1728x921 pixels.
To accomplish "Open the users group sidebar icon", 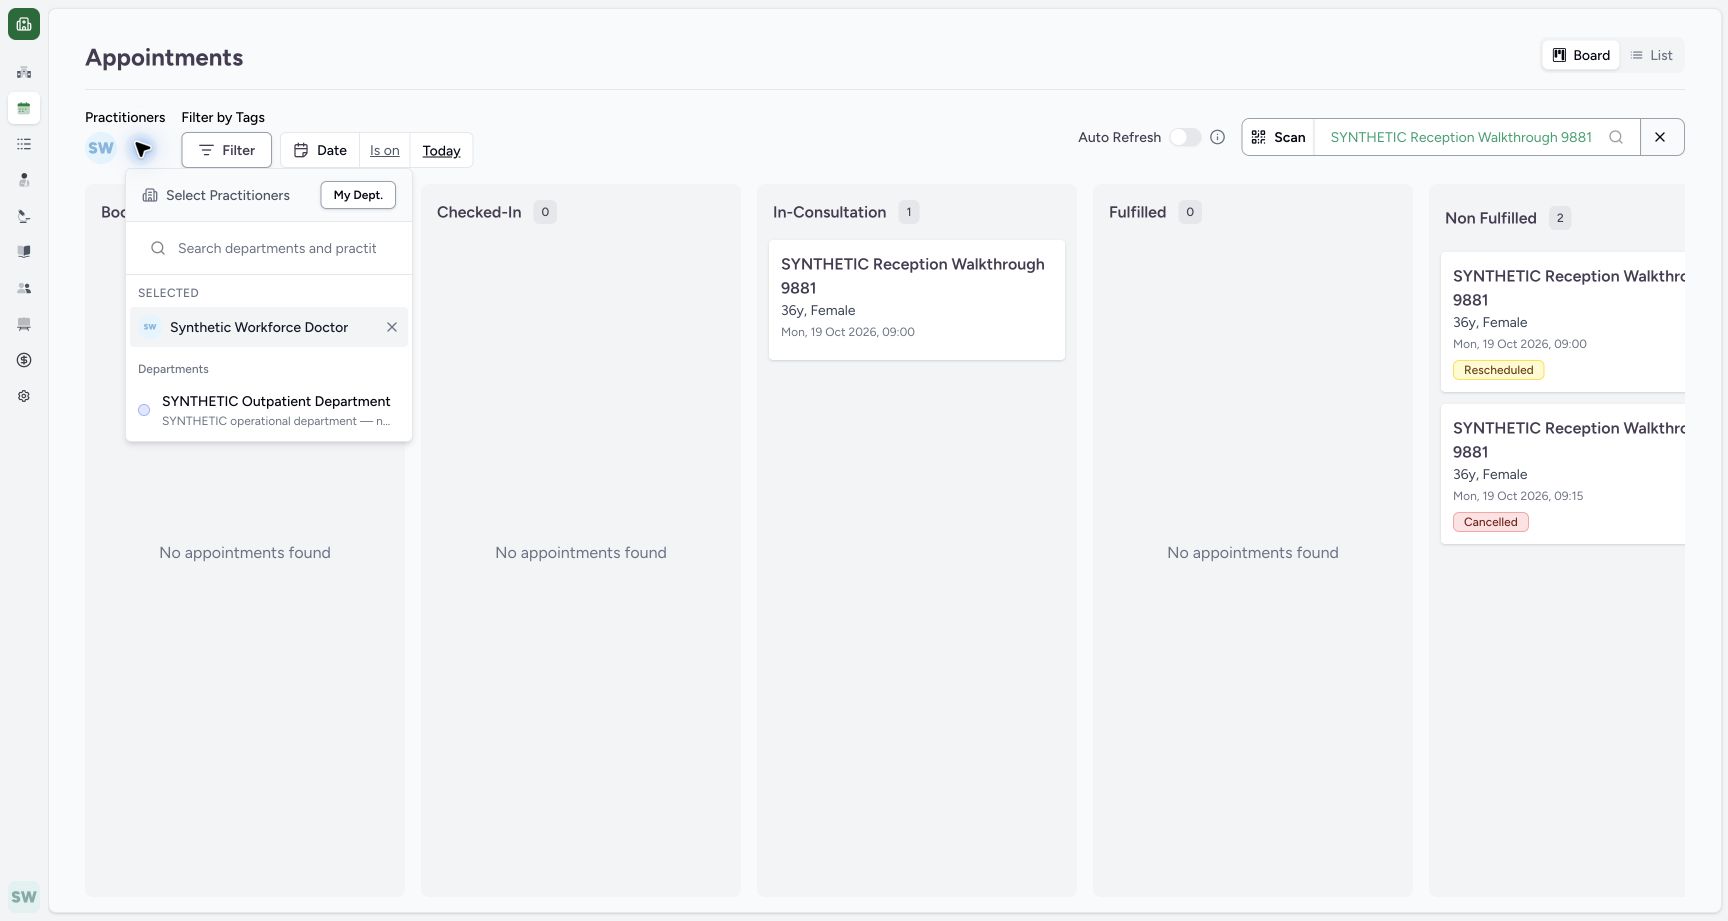I will pyautogui.click(x=24, y=288).
